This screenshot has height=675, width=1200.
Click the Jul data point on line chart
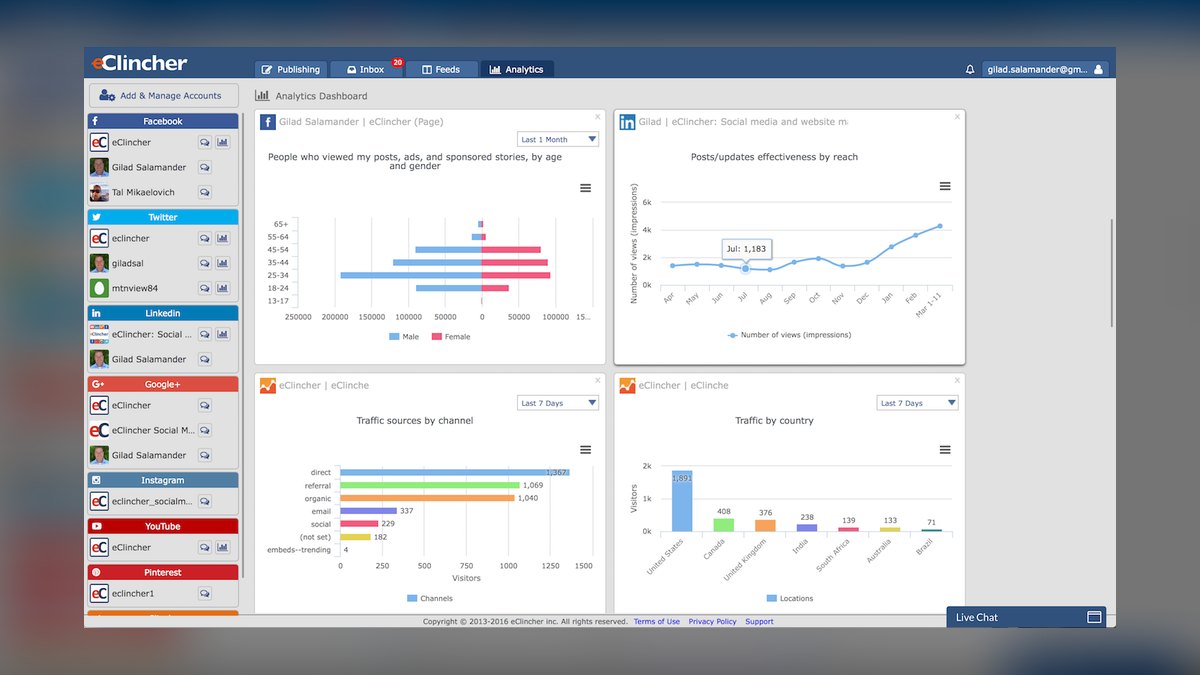(x=745, y=268)
